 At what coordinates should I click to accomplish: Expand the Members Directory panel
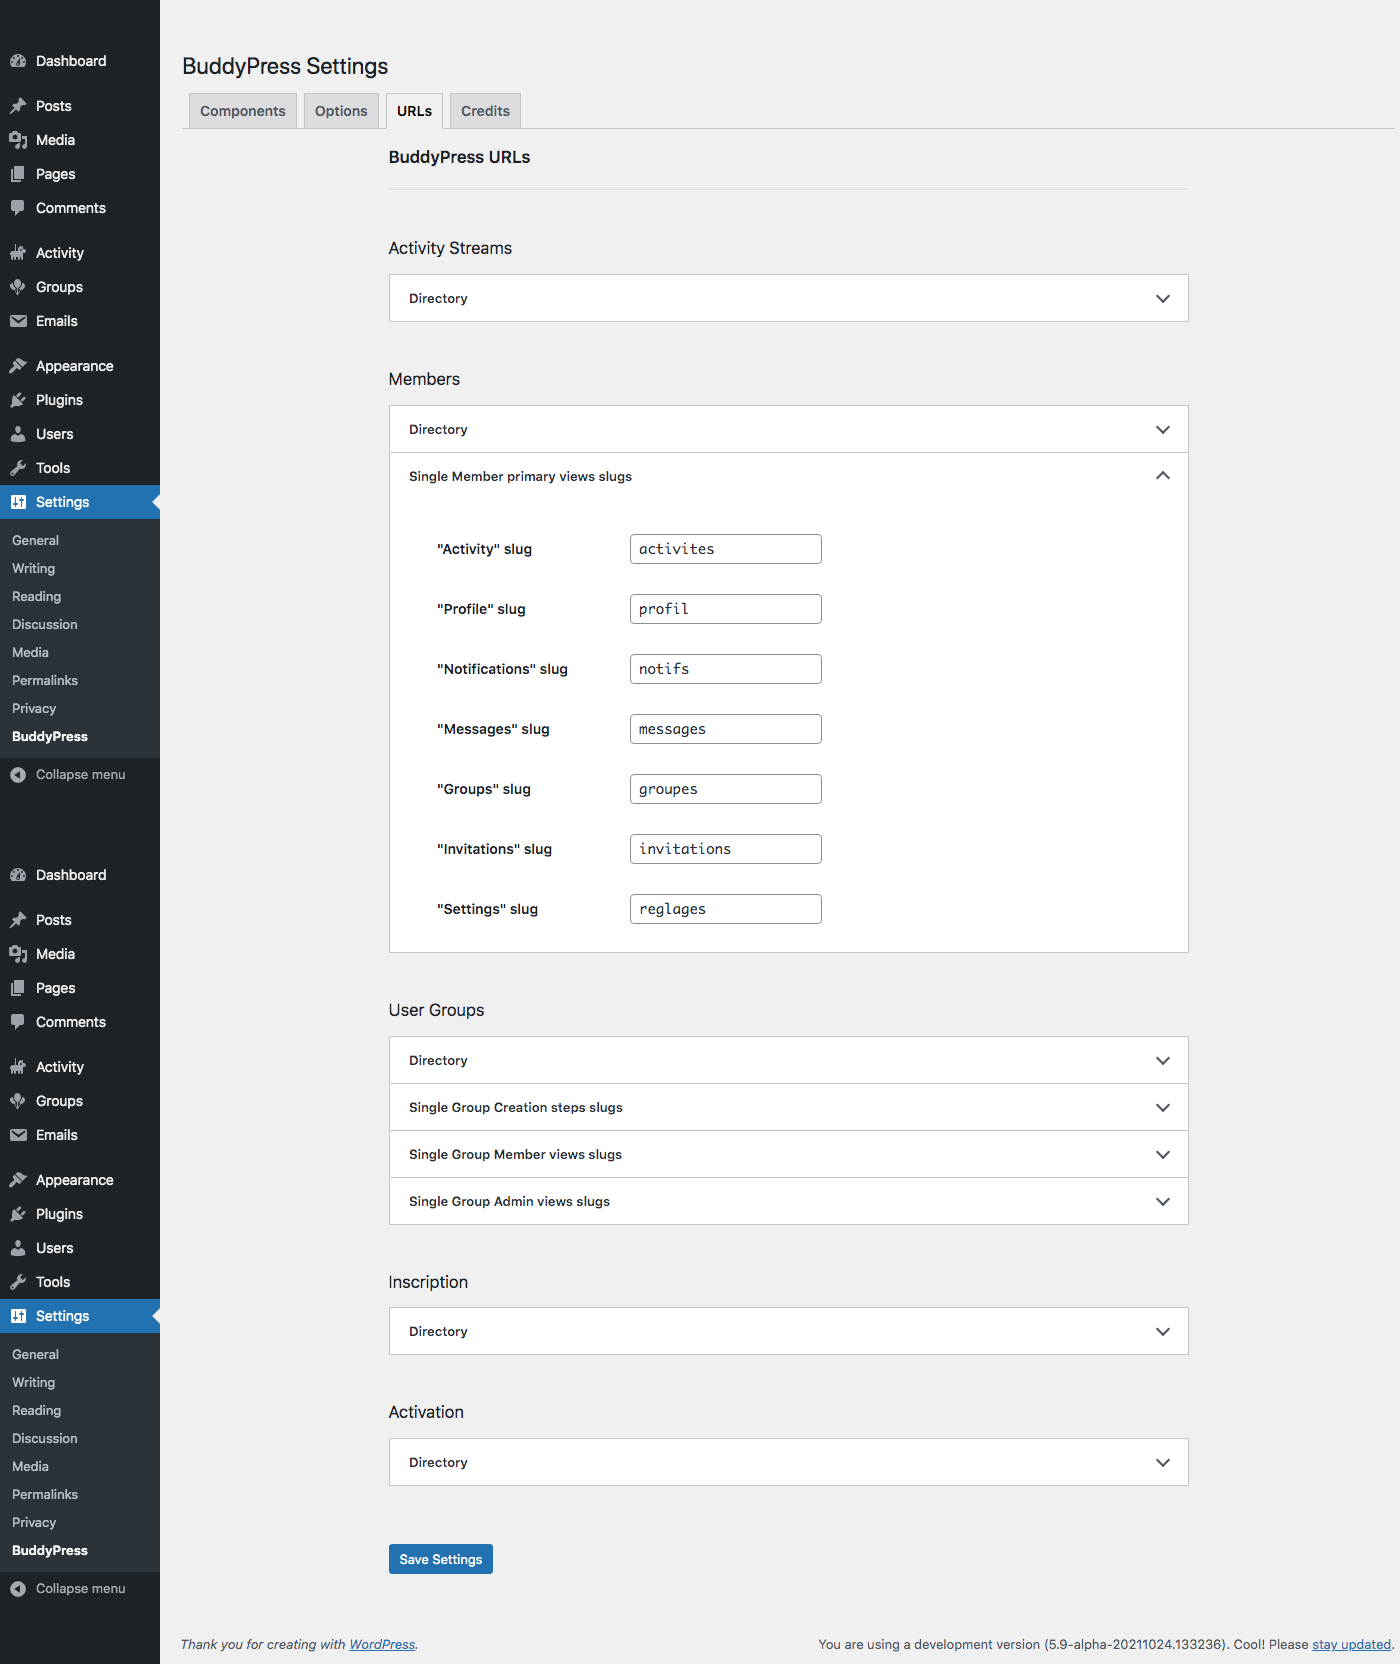pyautogui.click(x=788, y=429)
